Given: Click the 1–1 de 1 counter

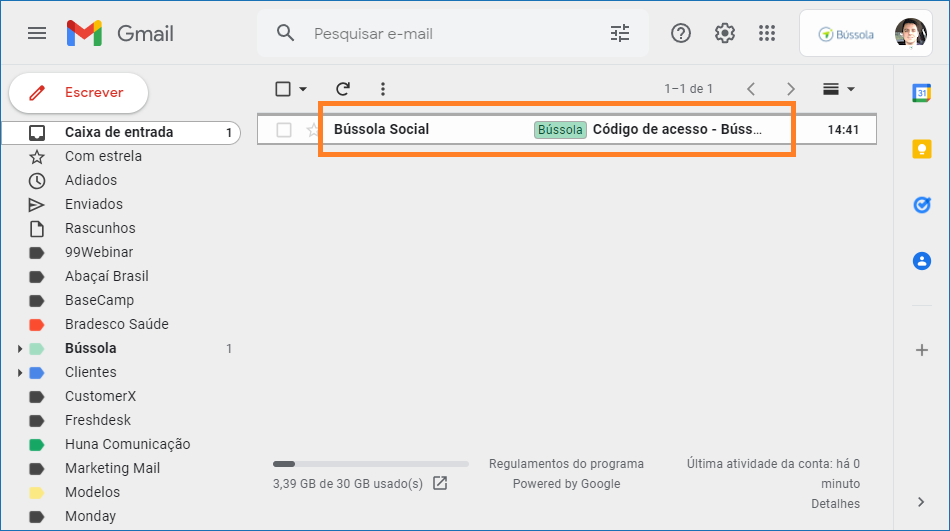Looking at the screenshot, I should point(688,89).
